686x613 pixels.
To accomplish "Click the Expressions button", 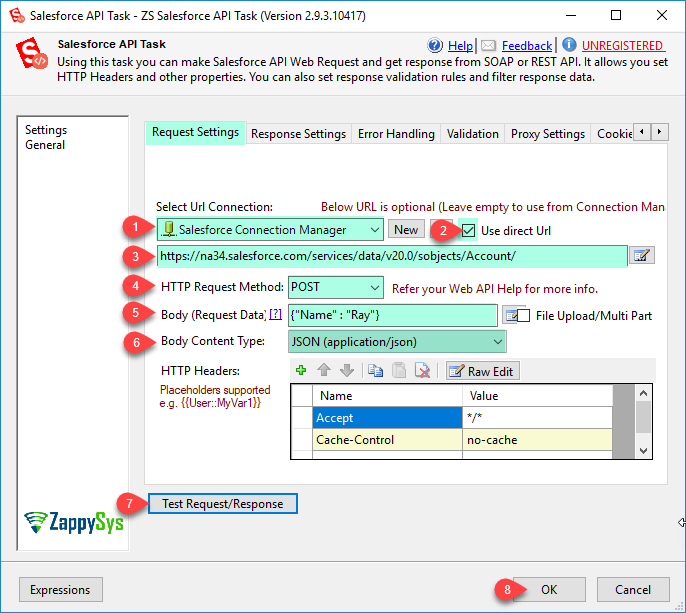I will [x=60, y=589].
